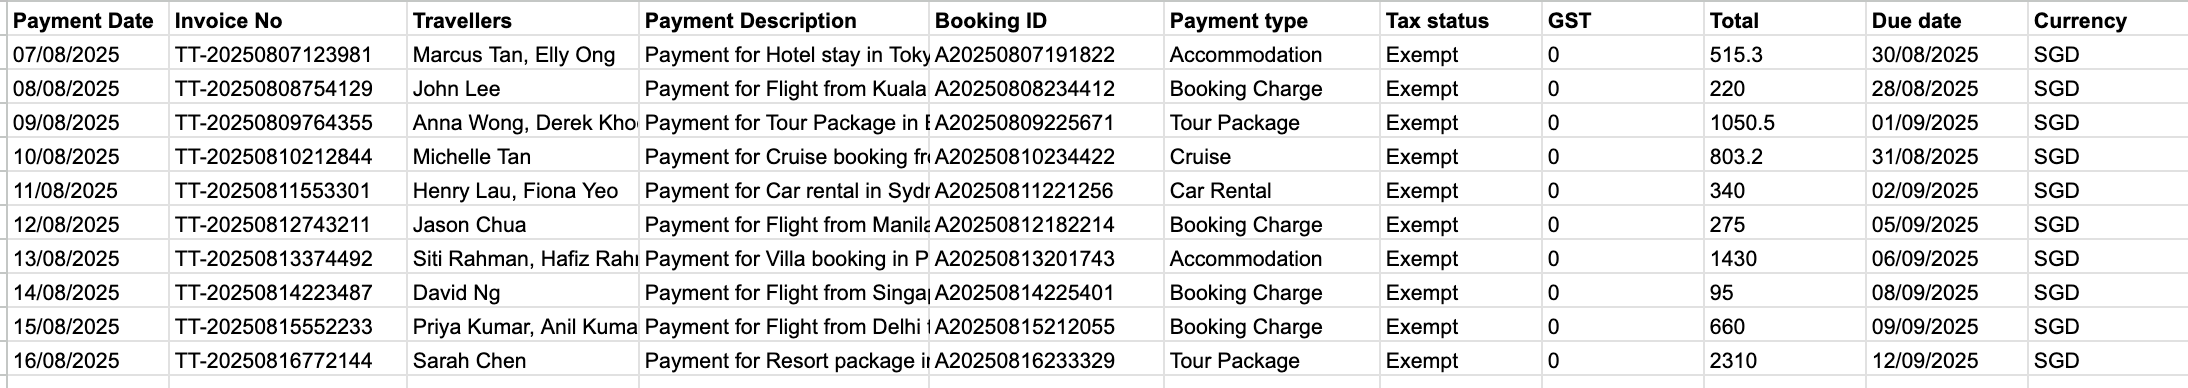Select invoice TT-20250815552233 cell
Image resolution: width=2188 pixels, height=388 pixels.
point(288,327)
